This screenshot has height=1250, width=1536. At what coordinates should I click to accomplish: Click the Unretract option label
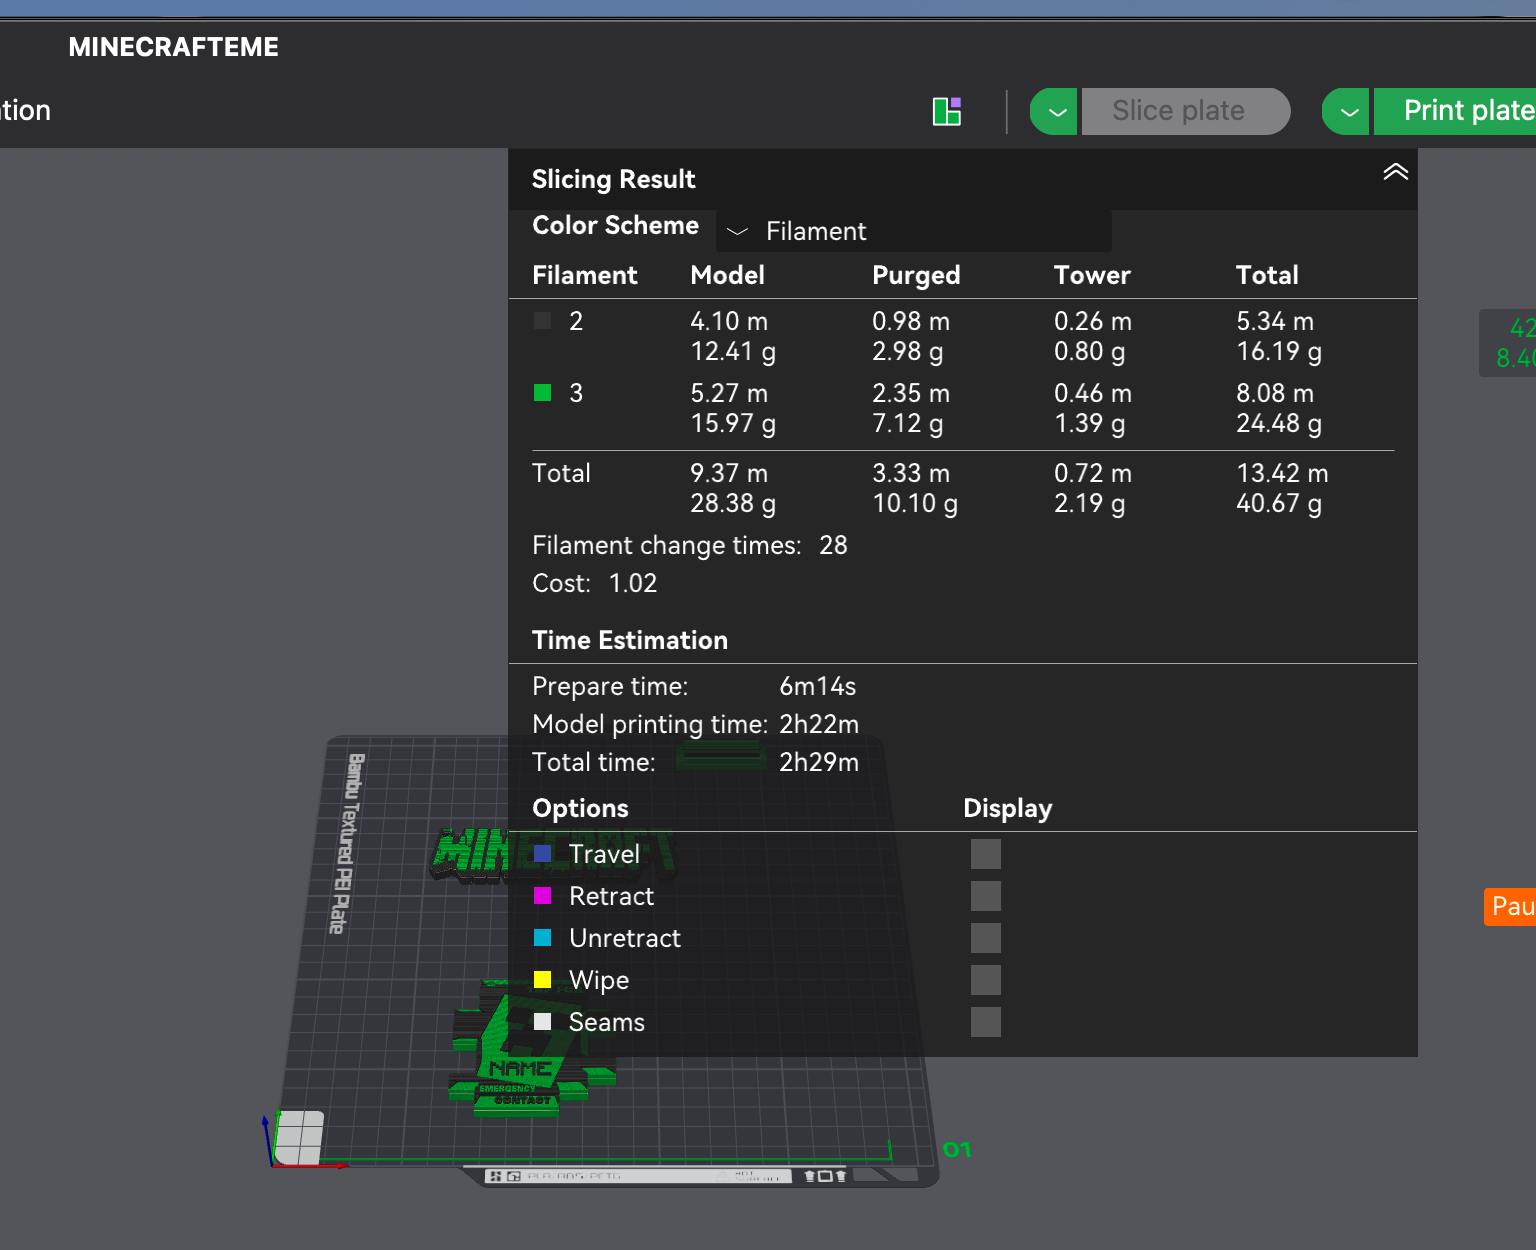(625, 938)
